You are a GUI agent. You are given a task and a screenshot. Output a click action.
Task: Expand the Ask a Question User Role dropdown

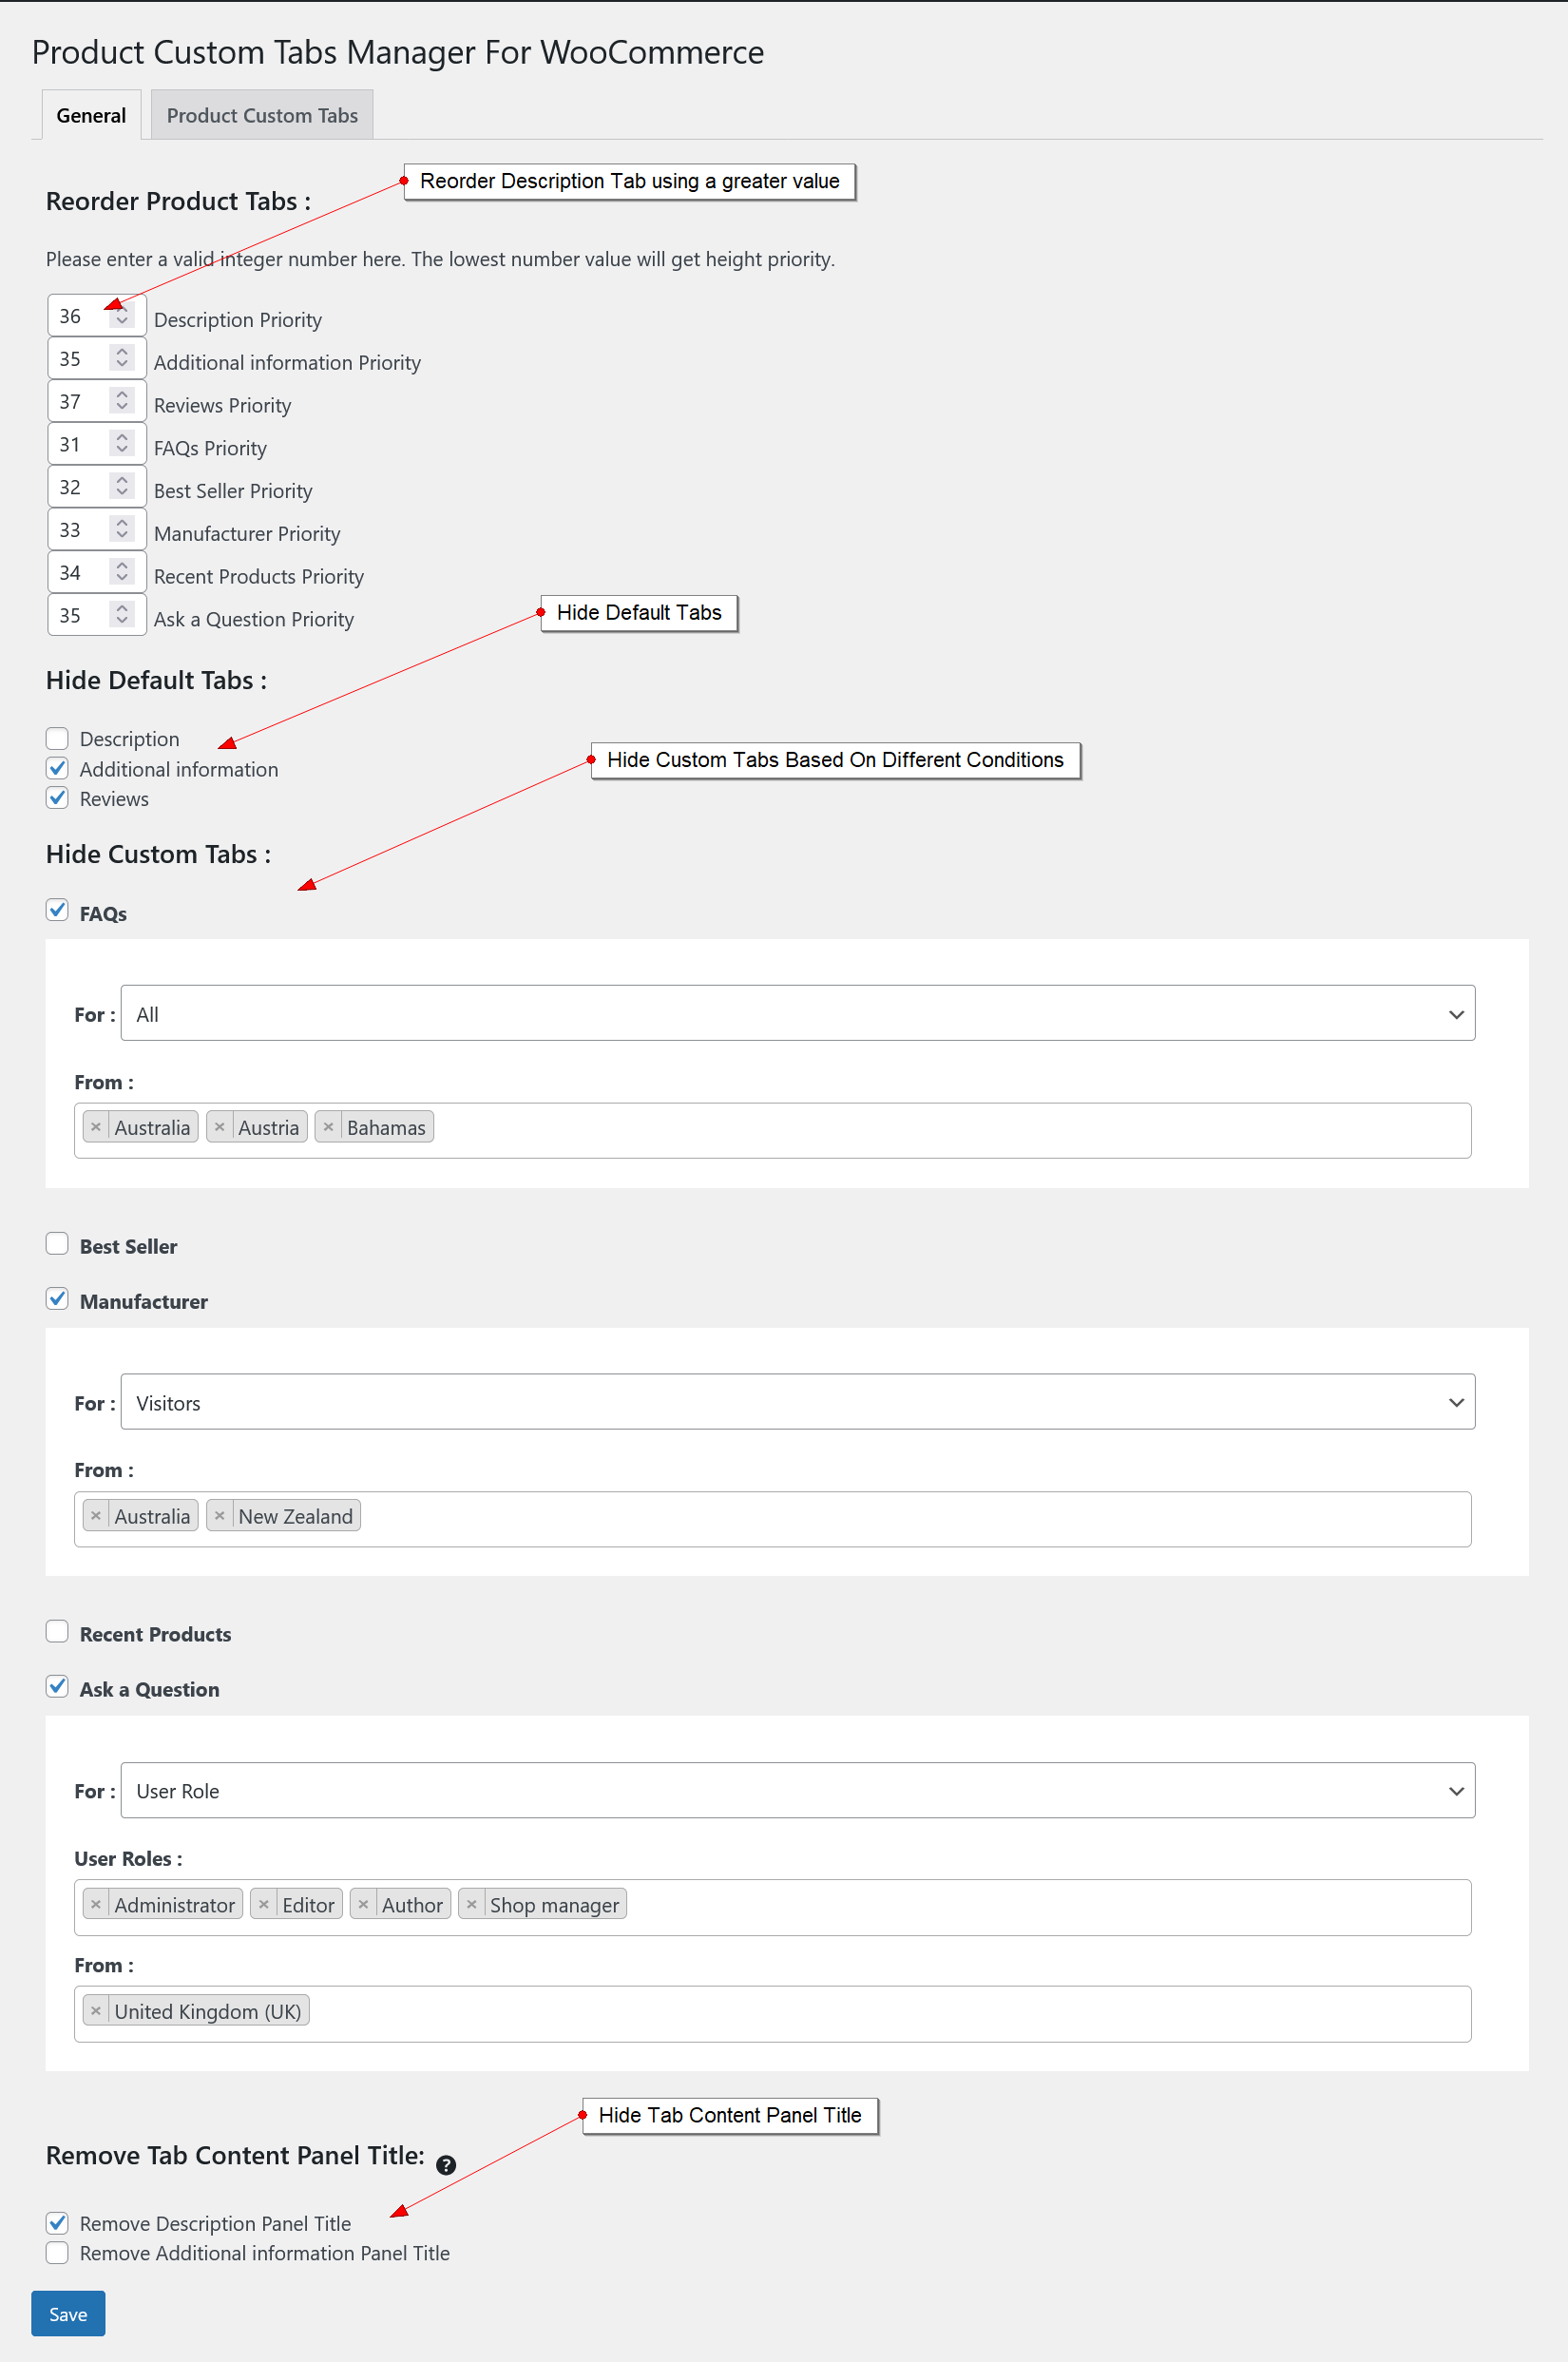[x=797, y=1790]
